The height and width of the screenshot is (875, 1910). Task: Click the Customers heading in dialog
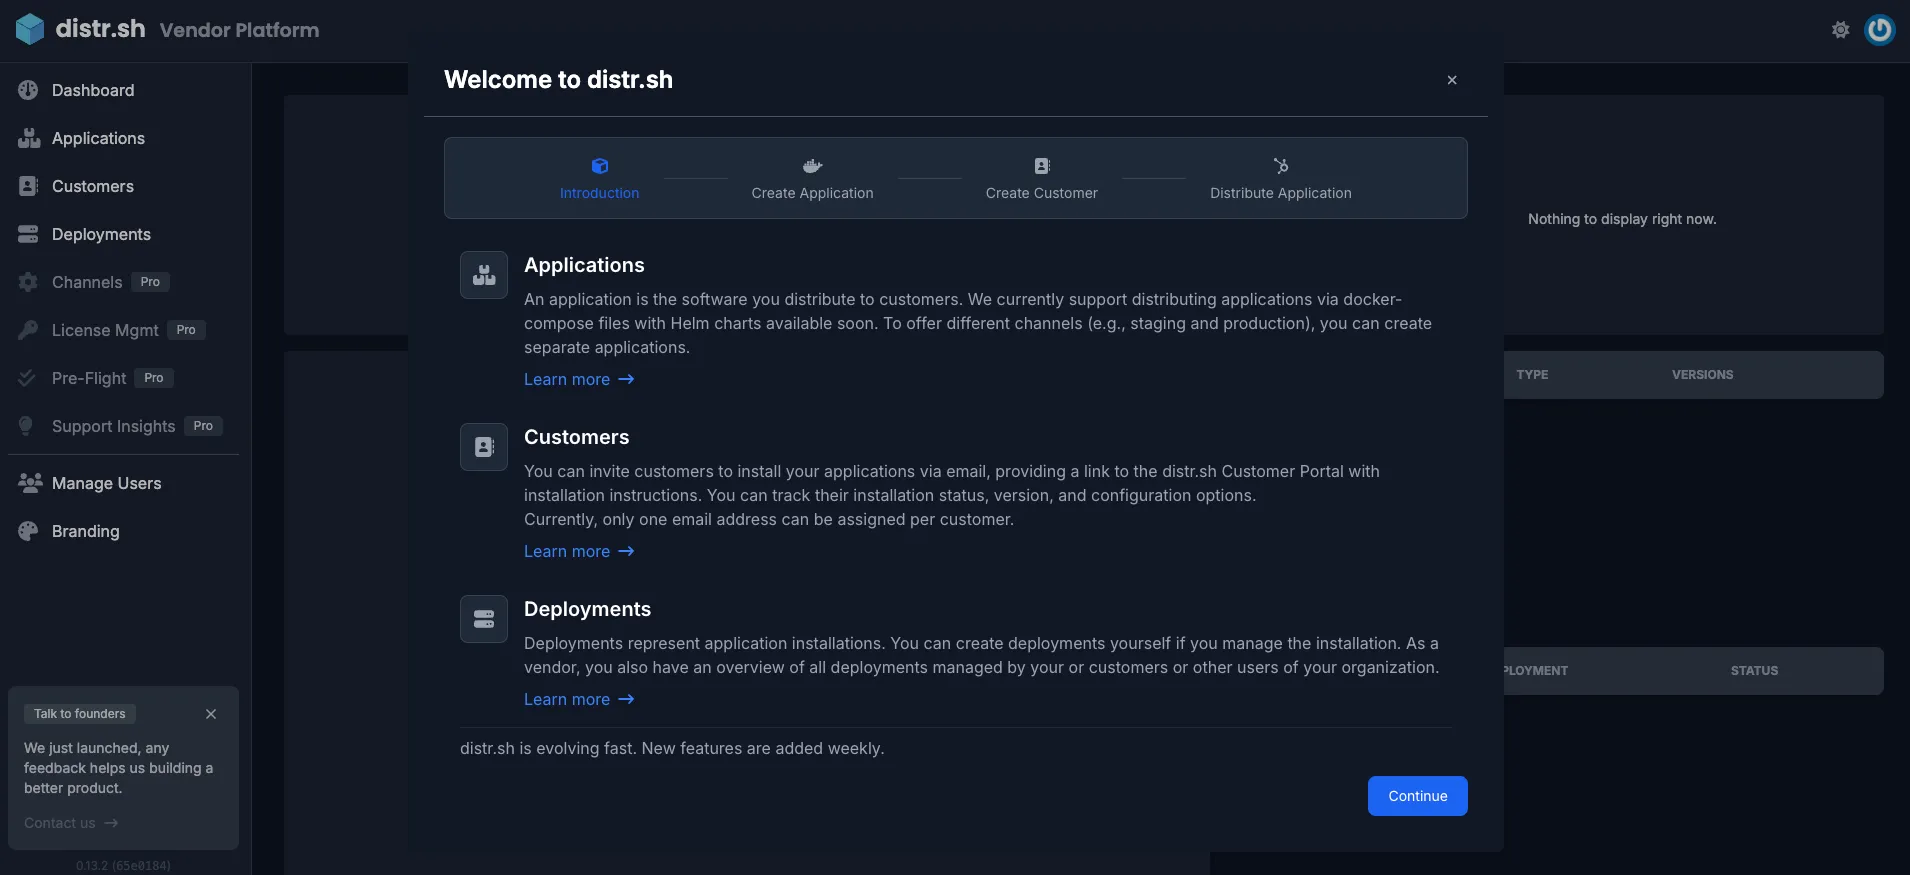click(x=577, y=437)
